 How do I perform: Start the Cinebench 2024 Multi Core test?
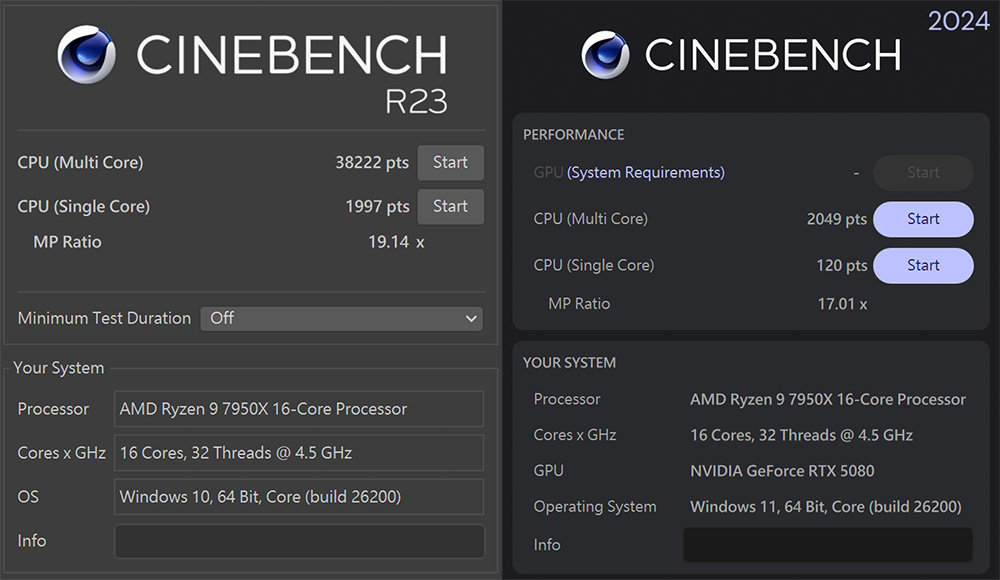(x=922, y=219)
